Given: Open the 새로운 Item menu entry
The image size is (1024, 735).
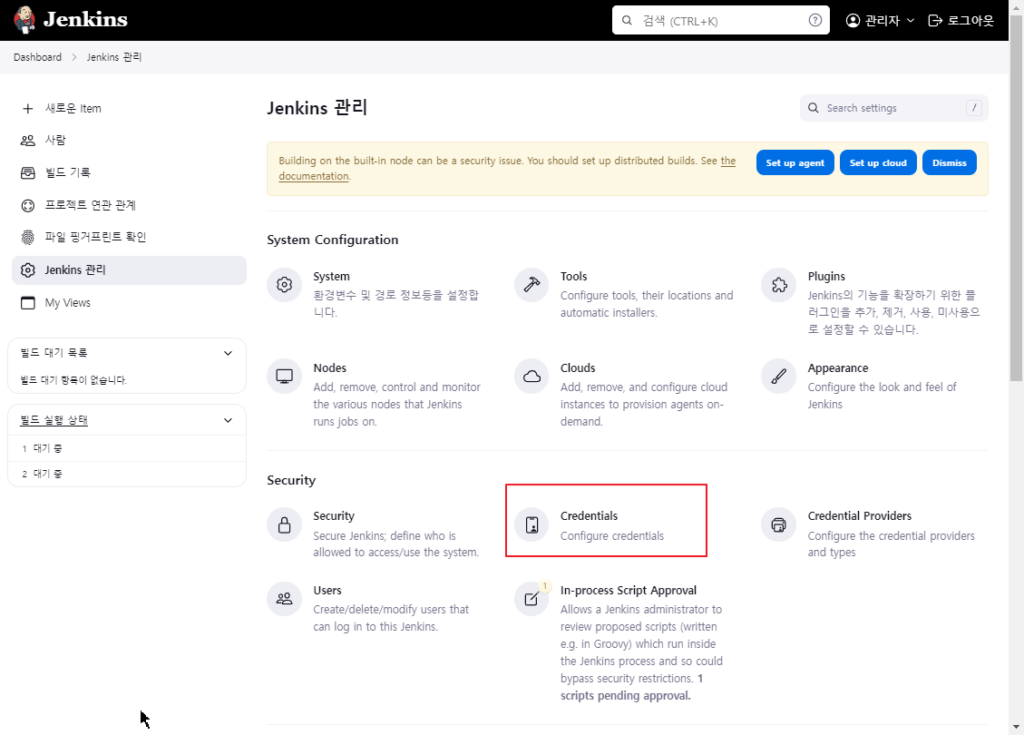Looking at the screenshot, I should pyautogui.click(x=129, y=108).
